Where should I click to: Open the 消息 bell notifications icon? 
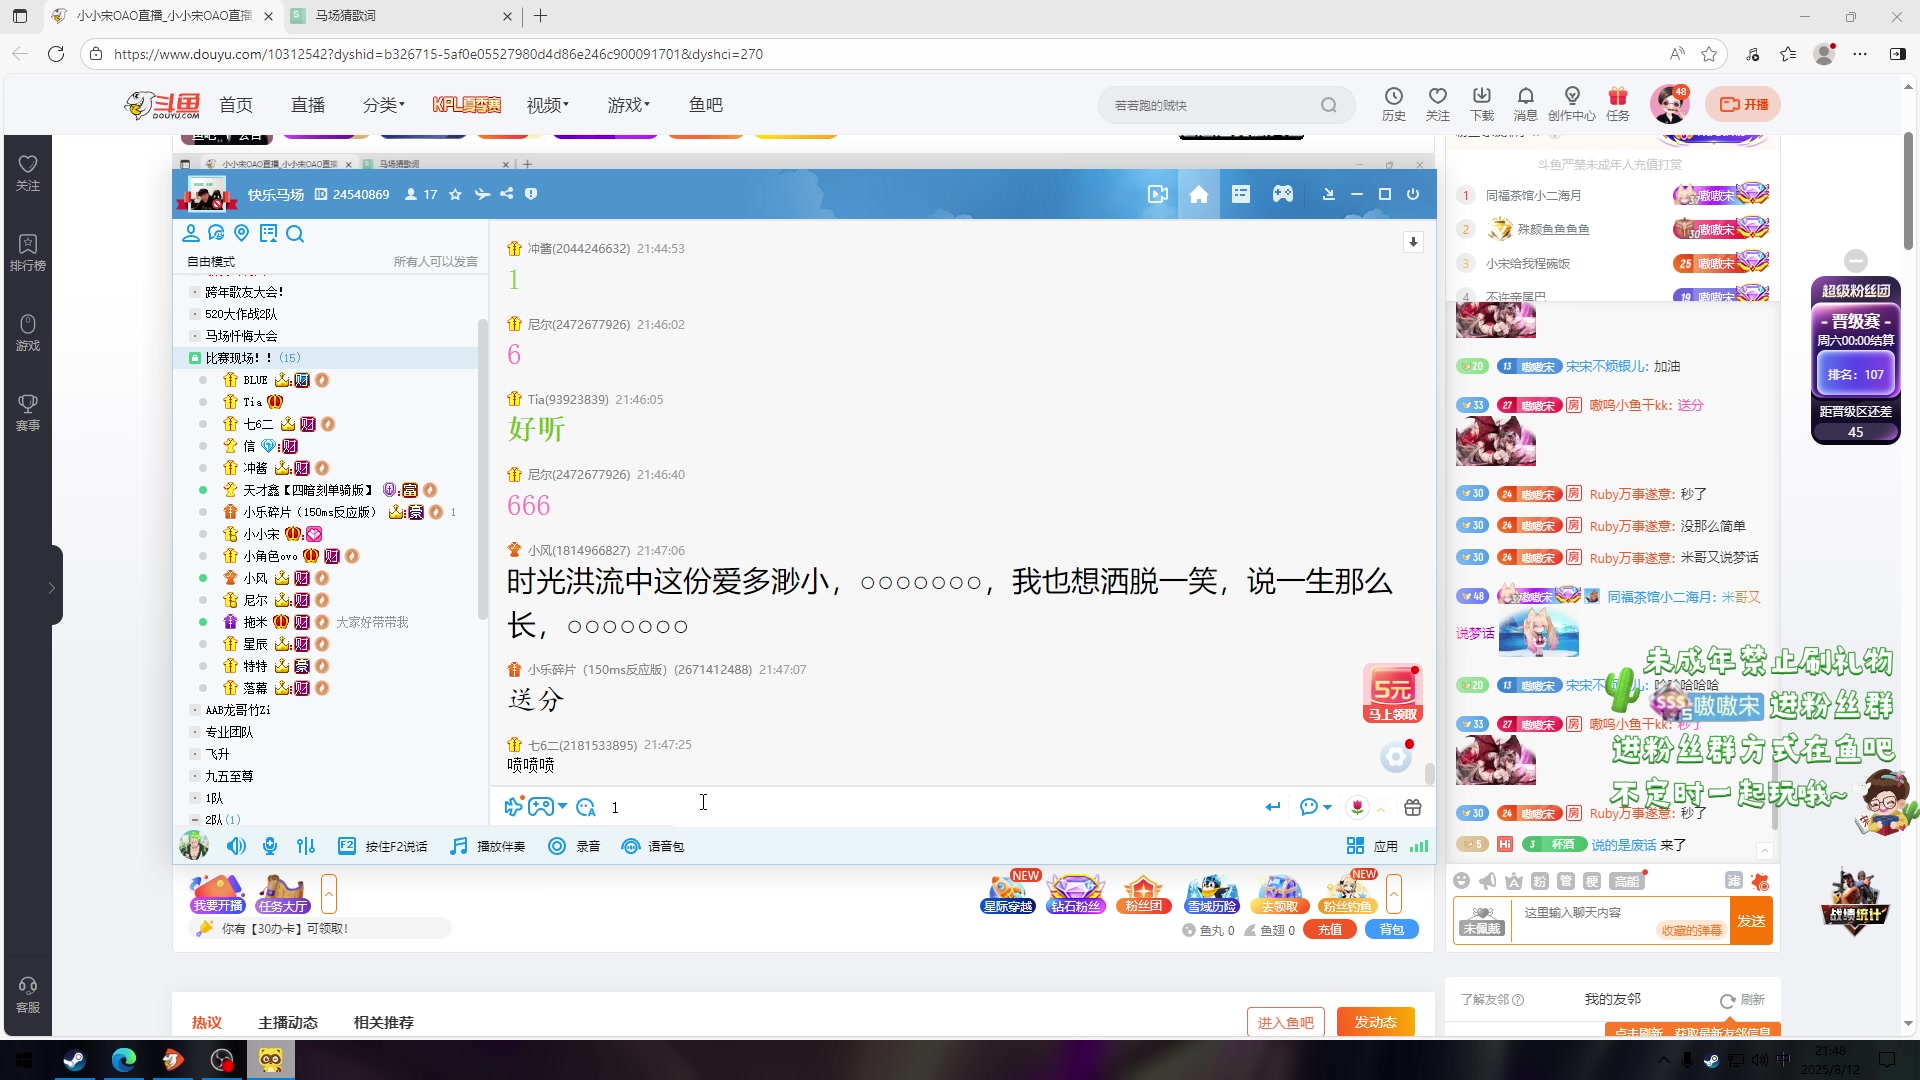(x=1525, y=104)
